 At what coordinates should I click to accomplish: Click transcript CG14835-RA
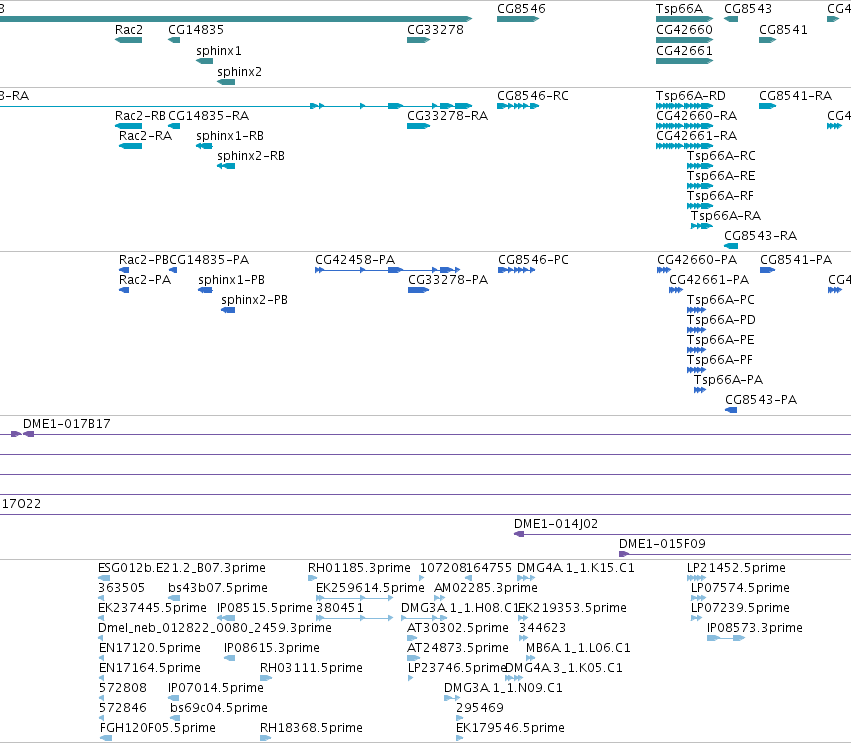[174, 126]
